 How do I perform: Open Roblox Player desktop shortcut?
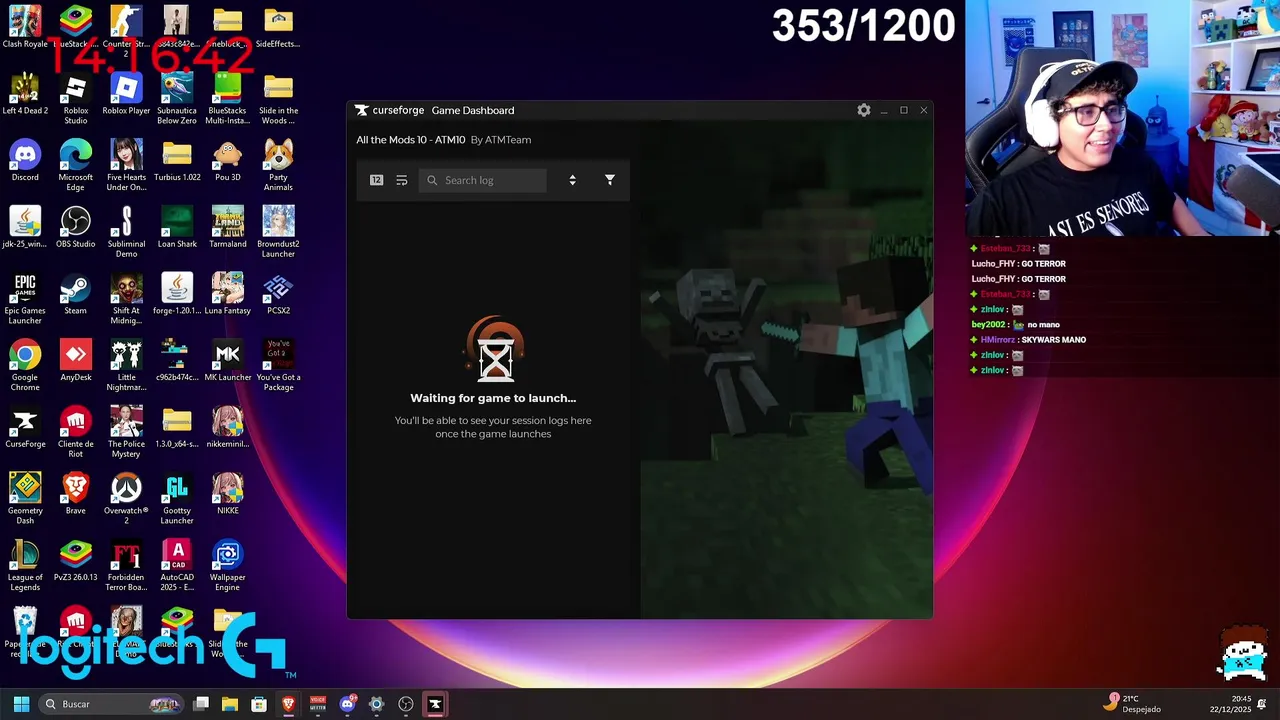click(126, 94)
